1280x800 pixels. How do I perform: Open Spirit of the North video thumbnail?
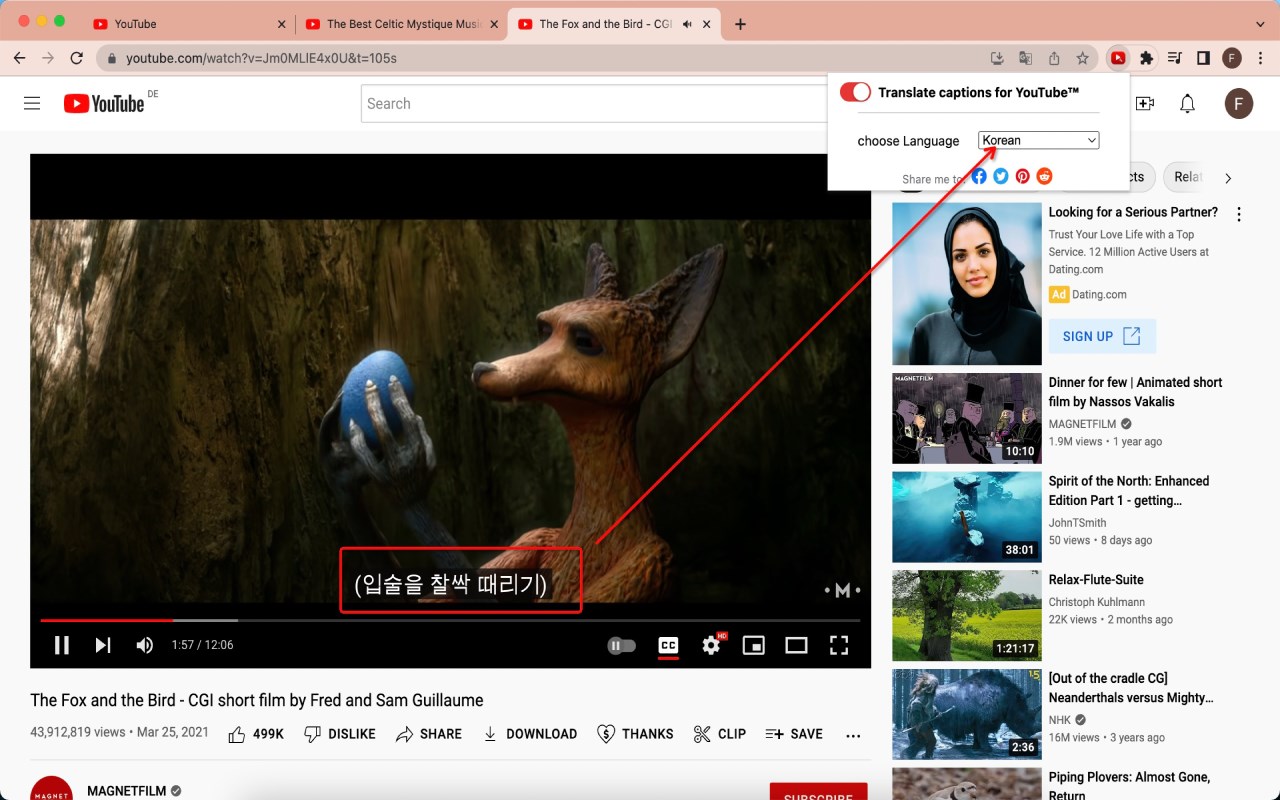click(x=967, y=517)
